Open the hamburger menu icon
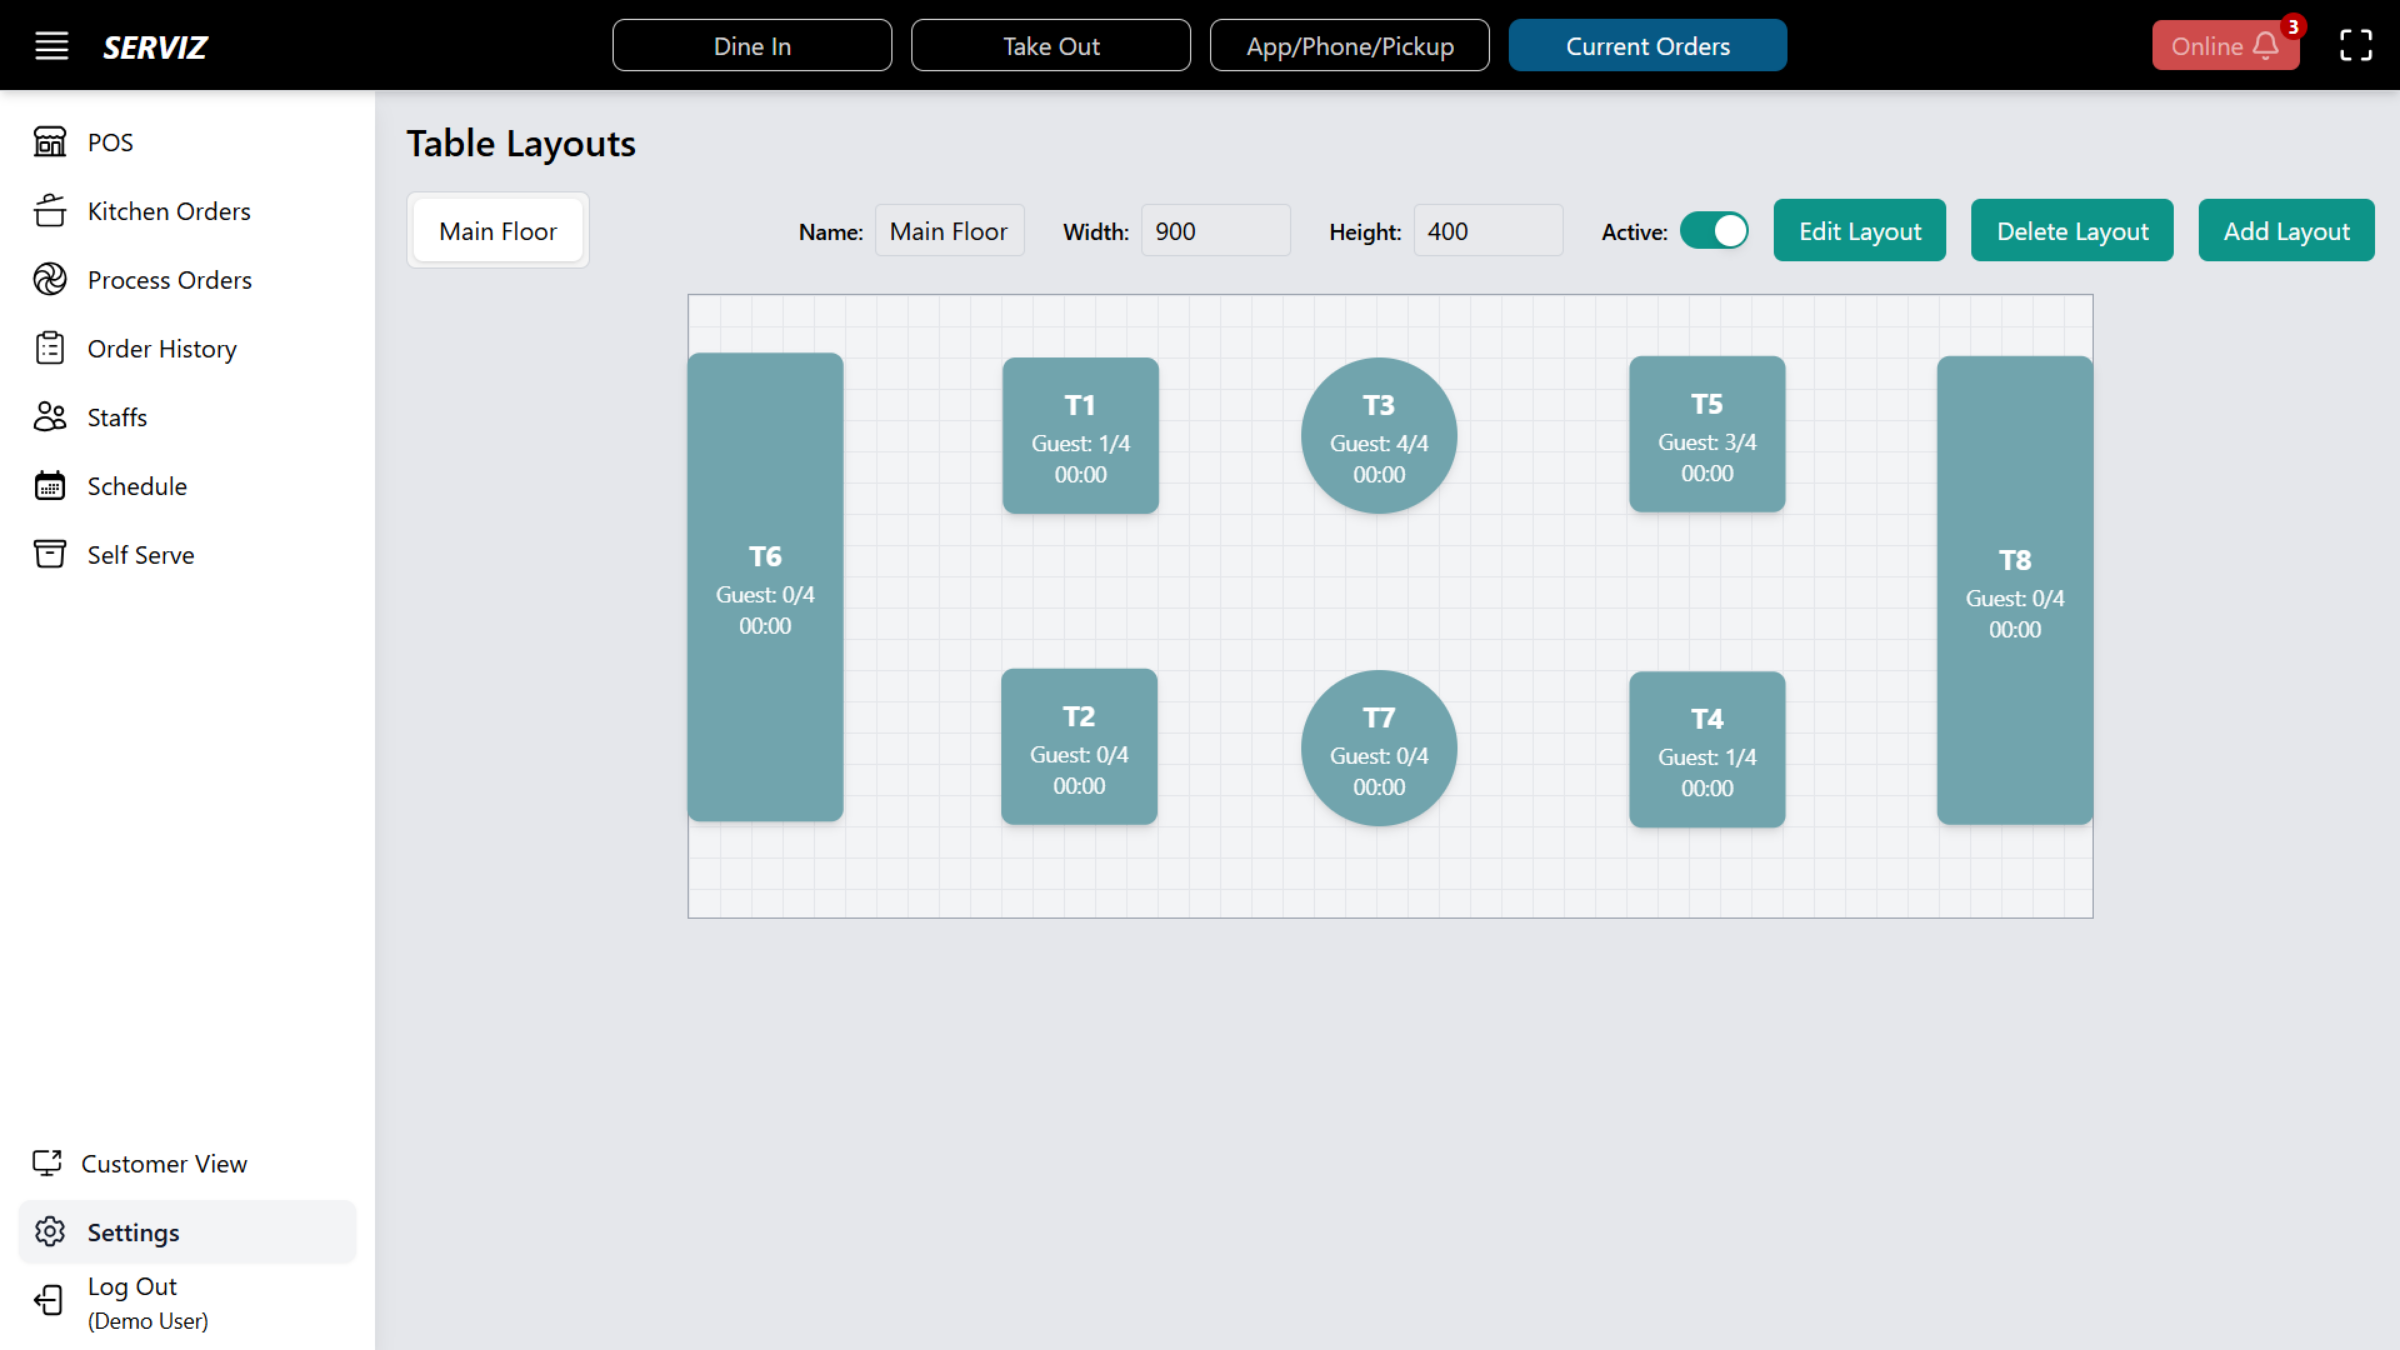2400x1350 pixels. [52, 46]
